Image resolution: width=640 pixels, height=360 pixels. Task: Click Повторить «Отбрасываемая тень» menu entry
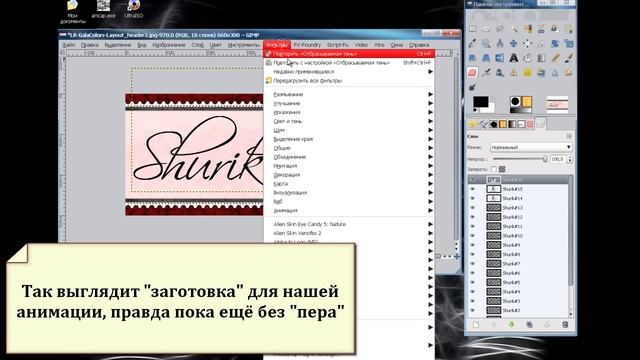349,54
